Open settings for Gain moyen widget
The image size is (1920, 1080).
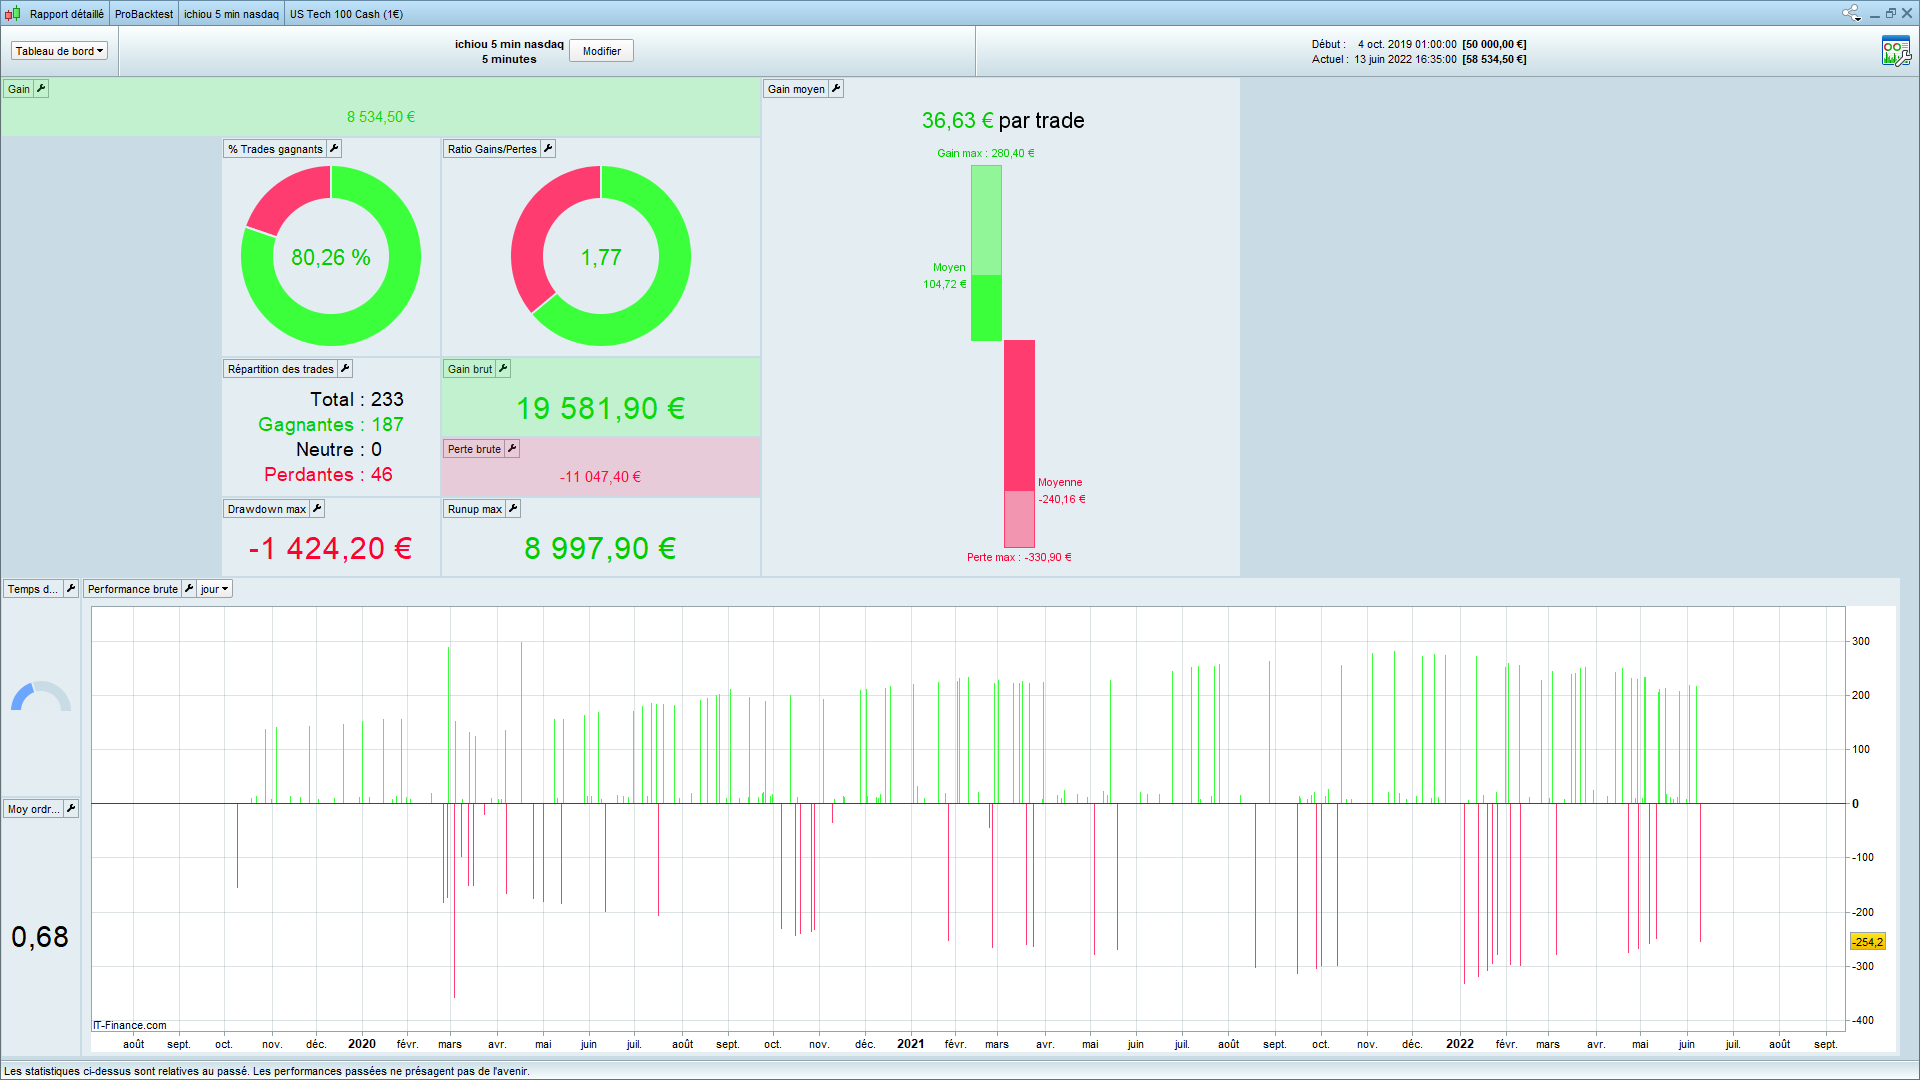[836, 89]
